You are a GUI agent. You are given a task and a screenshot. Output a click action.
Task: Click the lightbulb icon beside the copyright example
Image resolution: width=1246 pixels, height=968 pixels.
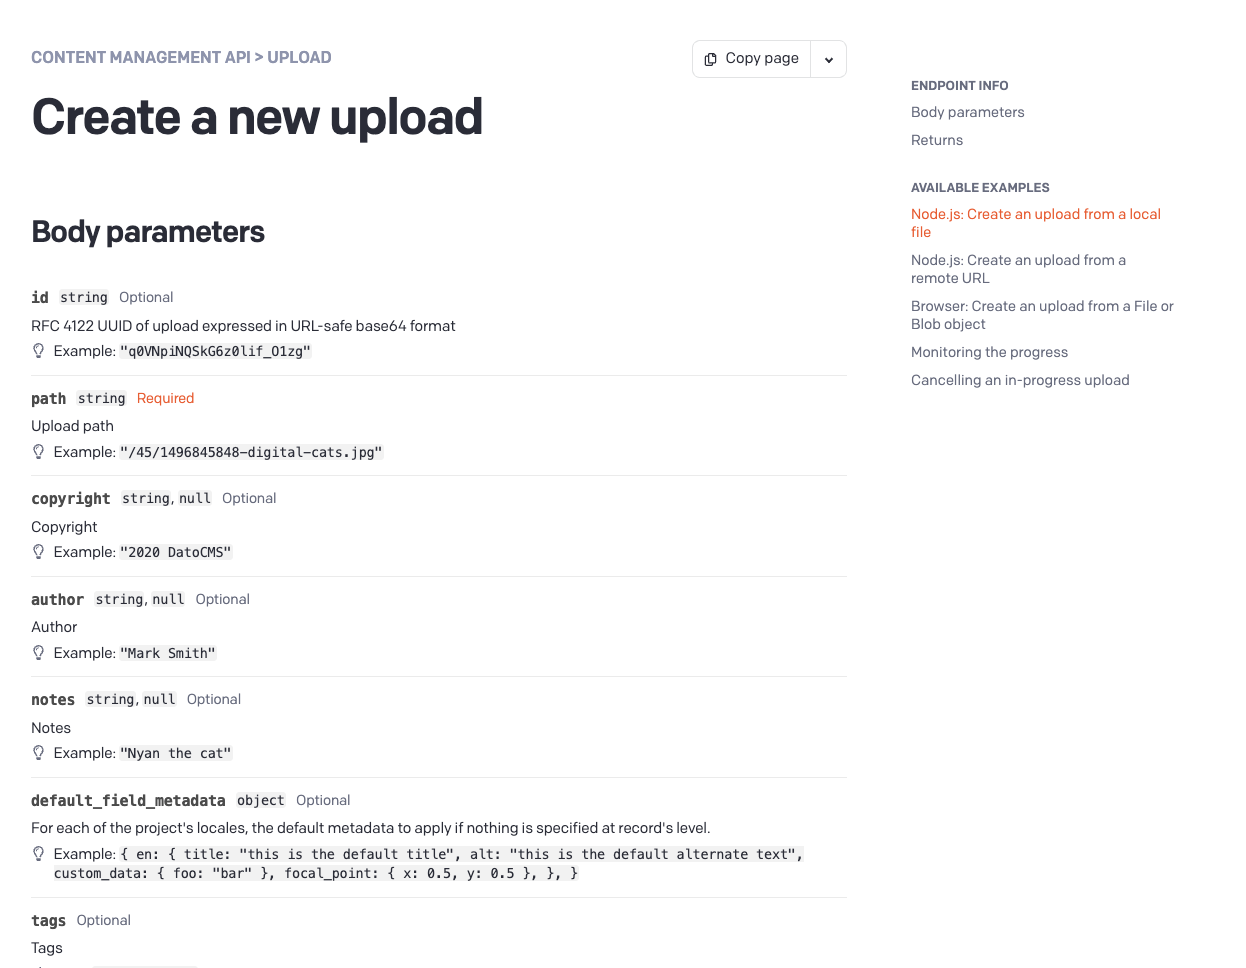(39, 552)
